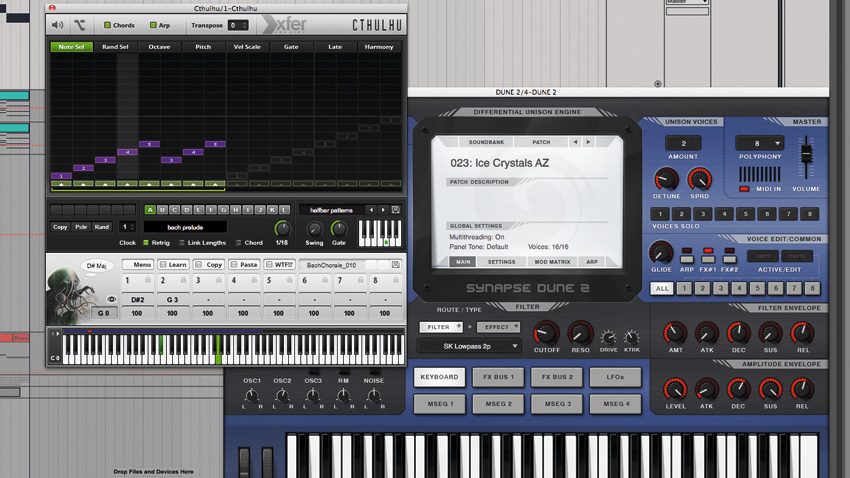Toggle the WTF!? button in Cthulhu
This screenshot has width=850, height=478.
pos(279,264)
